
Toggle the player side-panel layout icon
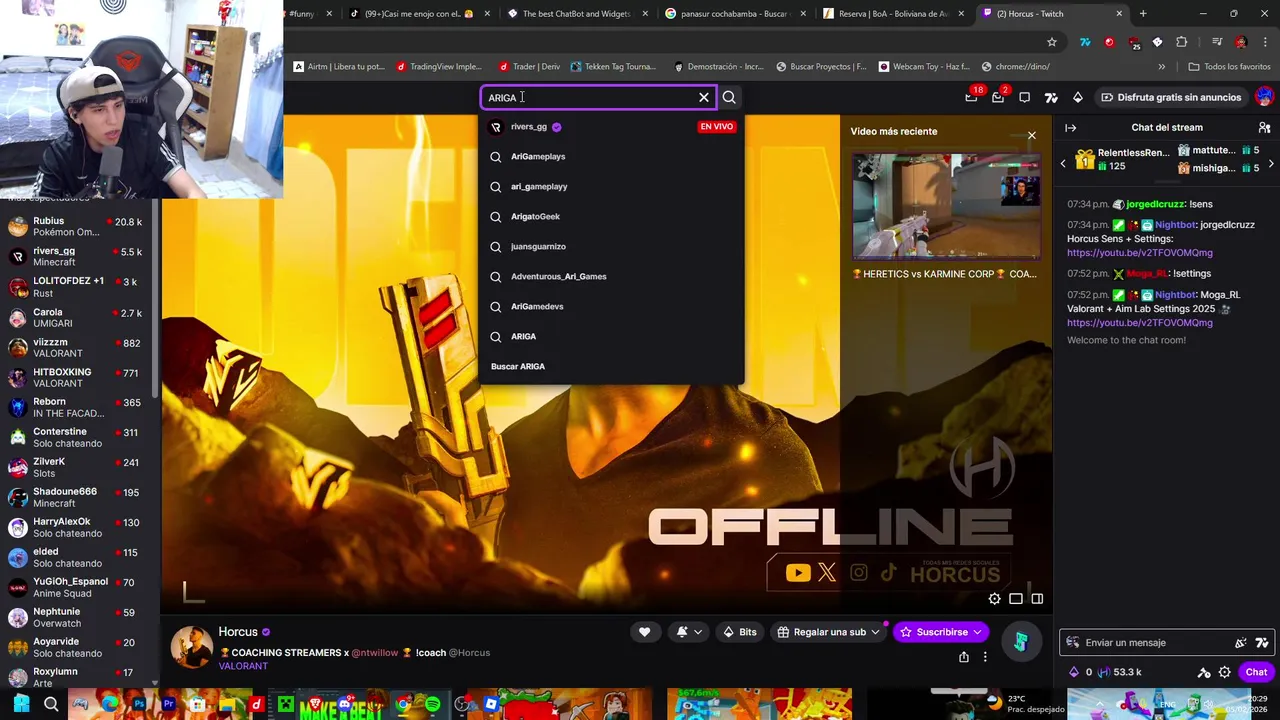(1037, 599)
